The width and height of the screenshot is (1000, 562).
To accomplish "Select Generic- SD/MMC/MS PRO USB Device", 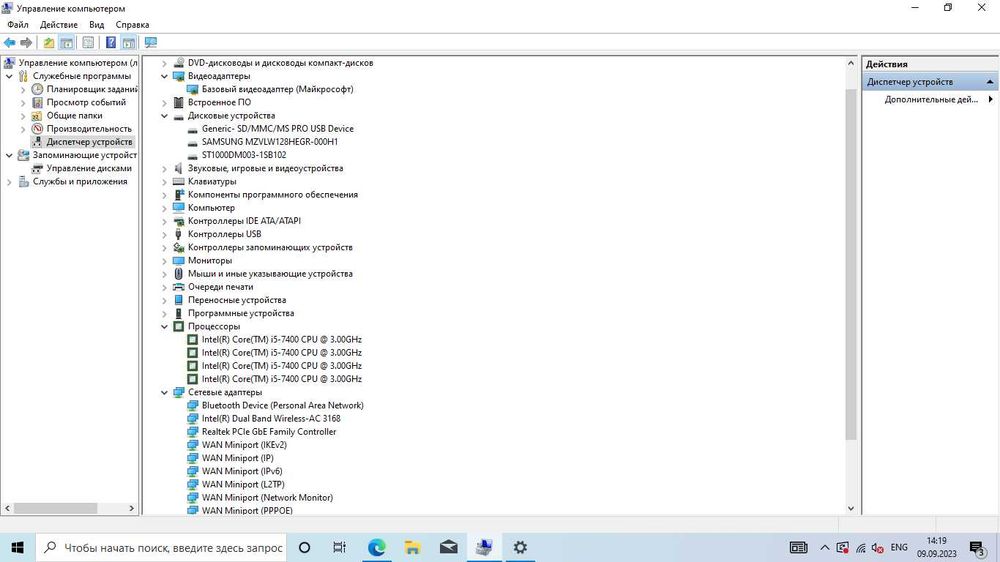I will (277, 129).
